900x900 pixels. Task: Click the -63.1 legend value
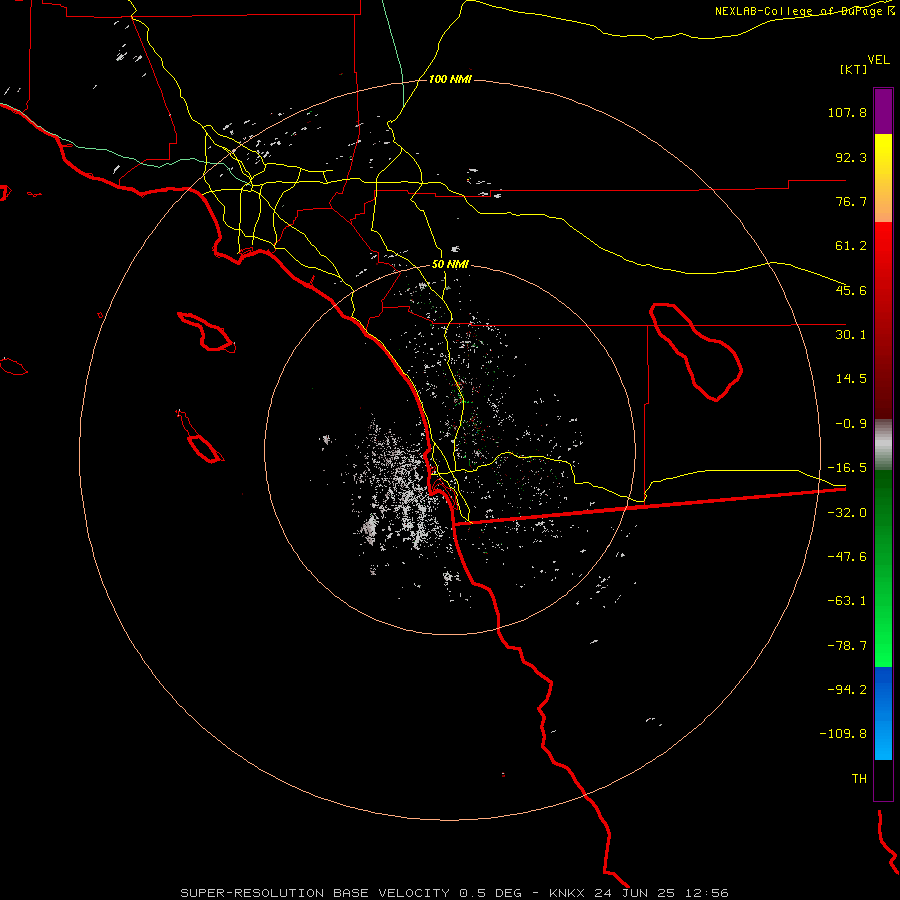[847, 601]
